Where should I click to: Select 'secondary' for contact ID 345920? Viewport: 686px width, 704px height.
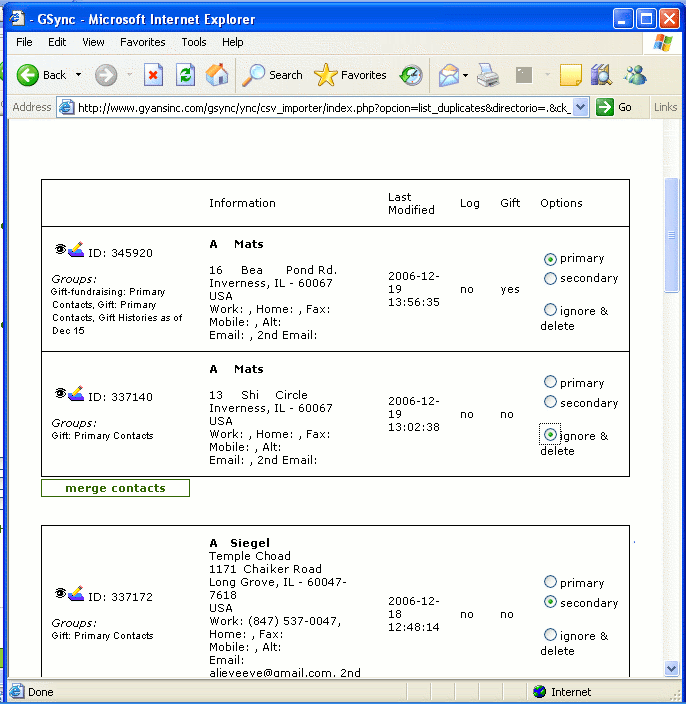[550, 279]
